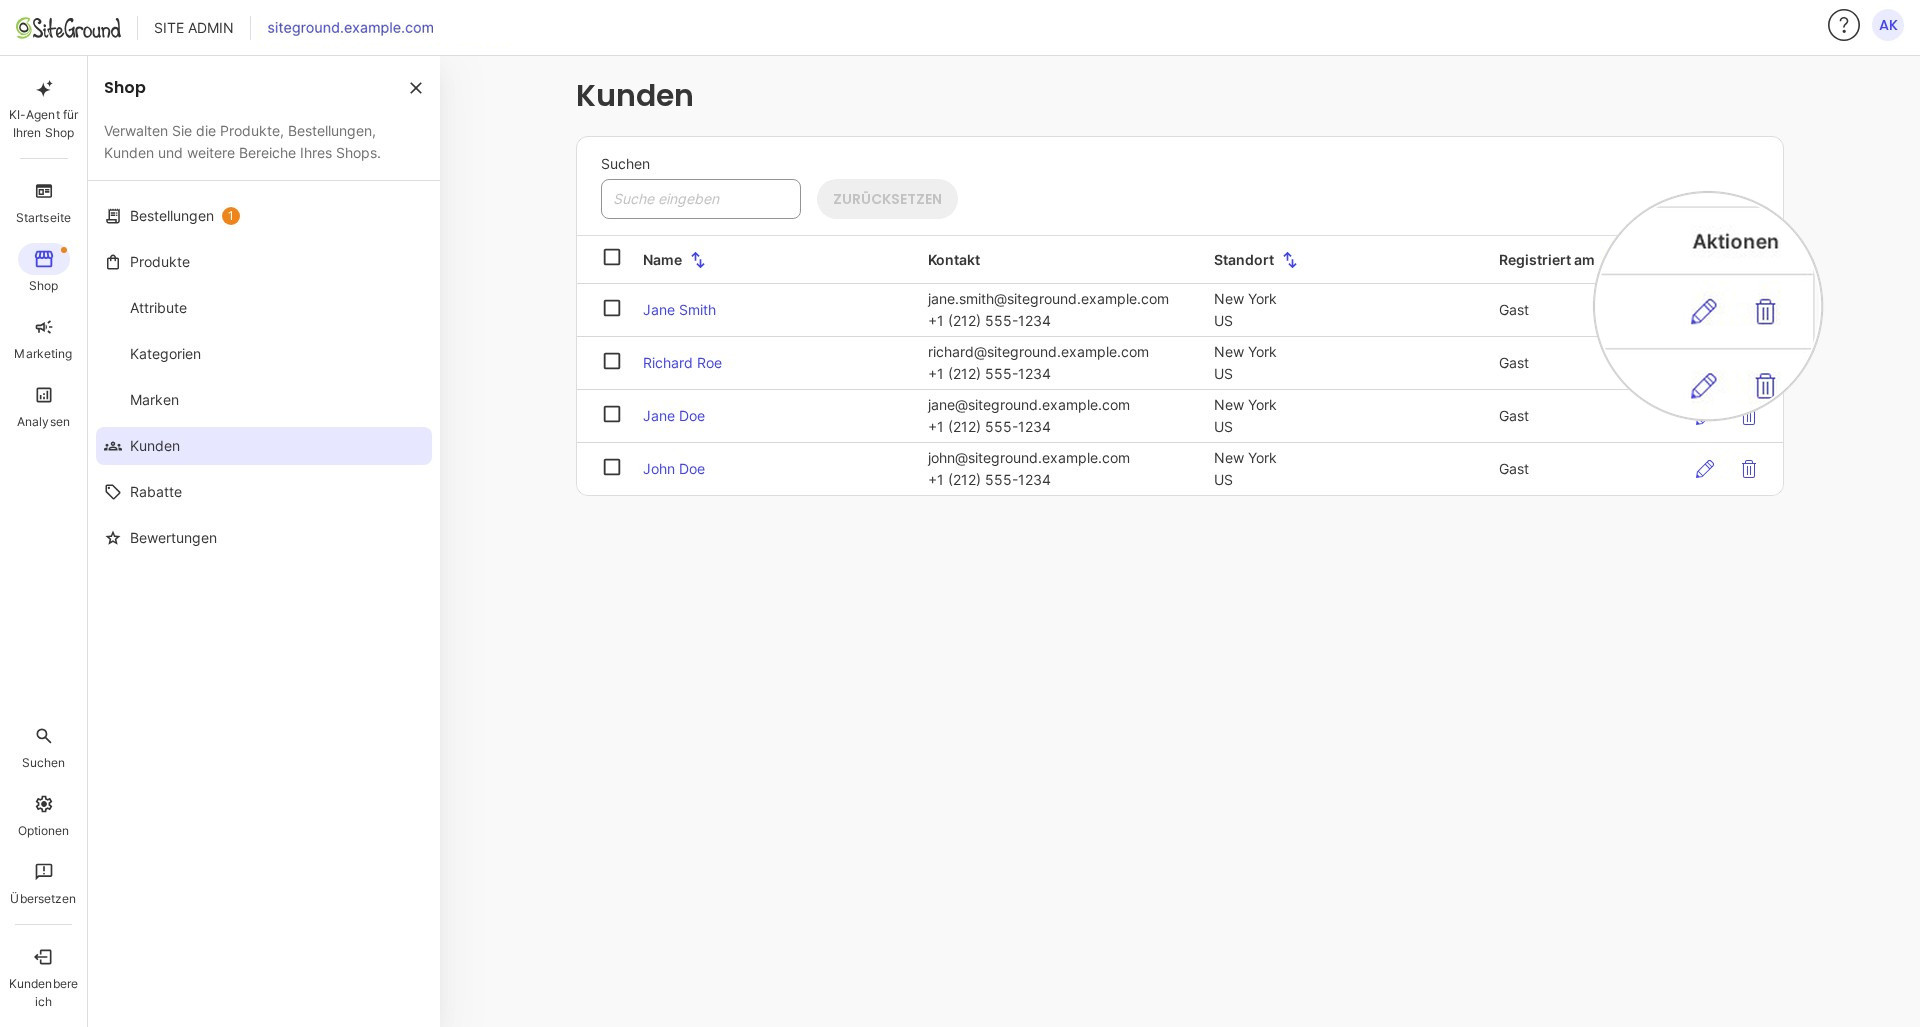The height and width of the screenshot is (1027, 1920).
Task: Go to Startseite in the left rail
Action: [43, 203]
